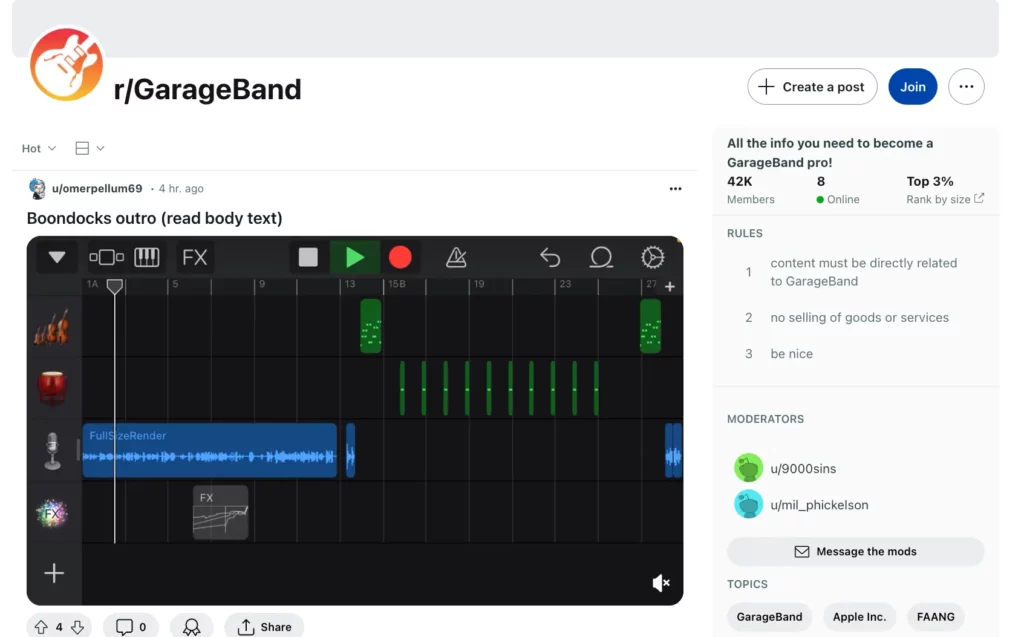Select the microphone audio track
This screenshot has height=637, width=1024.
(53, 451)
